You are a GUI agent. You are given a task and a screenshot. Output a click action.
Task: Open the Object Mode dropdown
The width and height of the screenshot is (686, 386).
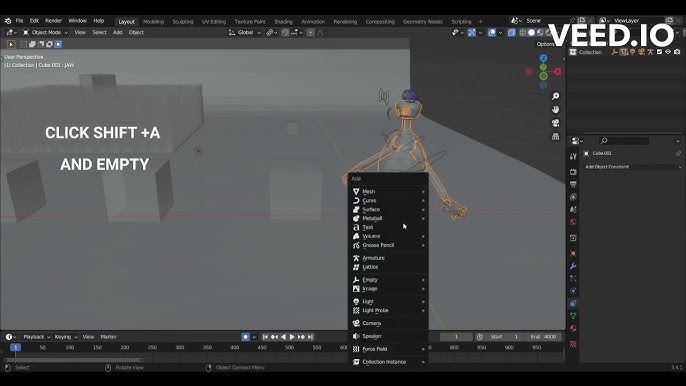coord(45,32)
